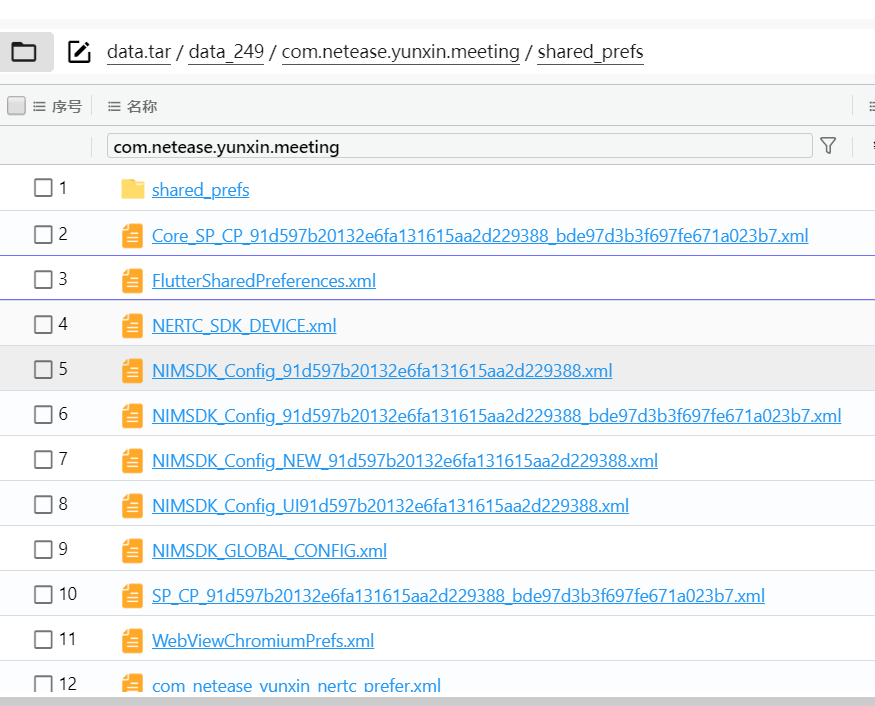Click the 序号 column header

coord(67,106)
